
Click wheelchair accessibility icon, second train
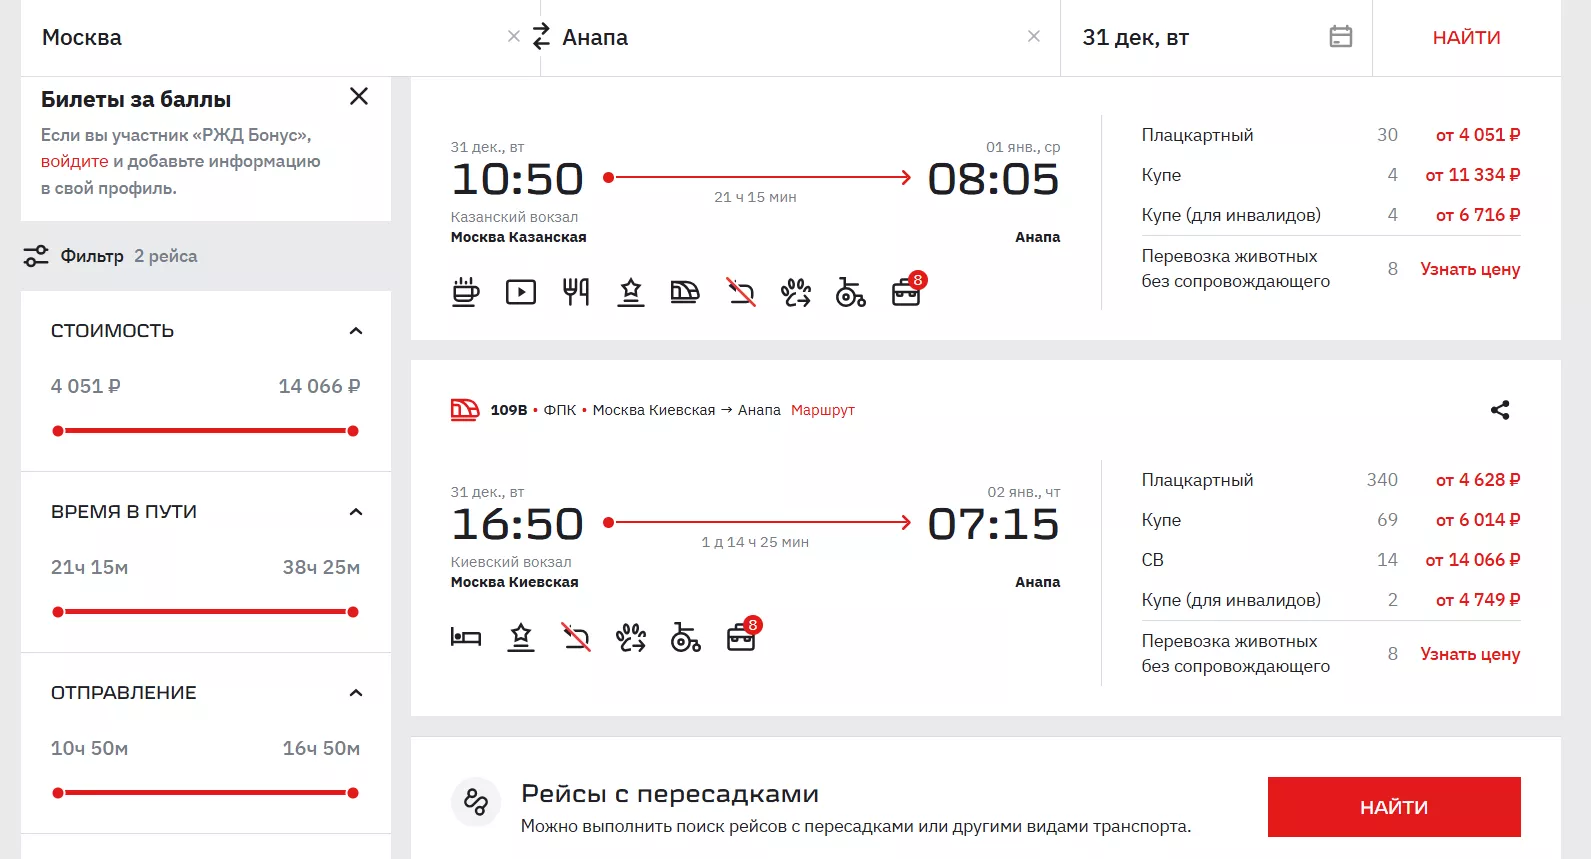(686, 637)
